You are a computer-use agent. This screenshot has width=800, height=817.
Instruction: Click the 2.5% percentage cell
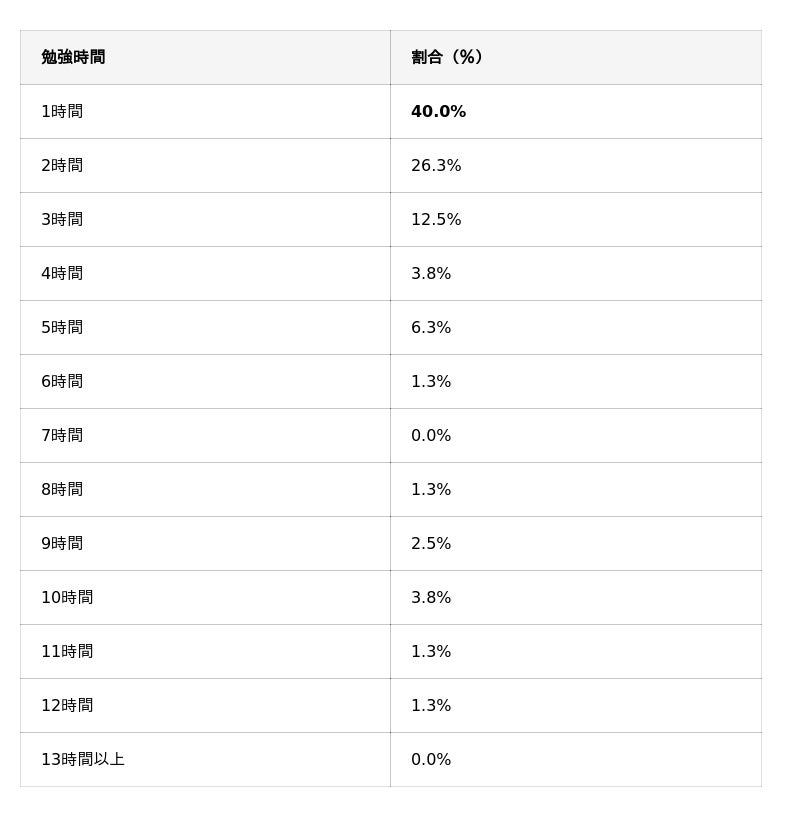(x=431, y=543)
